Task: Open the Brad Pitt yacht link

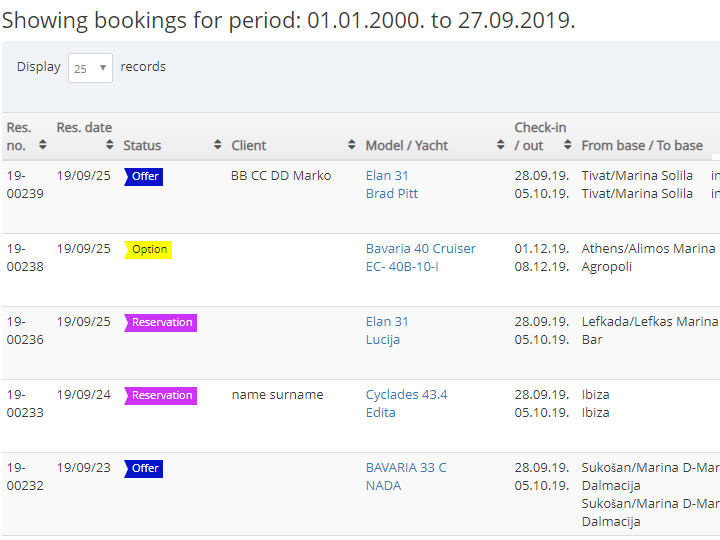Action: click(392, 194)
